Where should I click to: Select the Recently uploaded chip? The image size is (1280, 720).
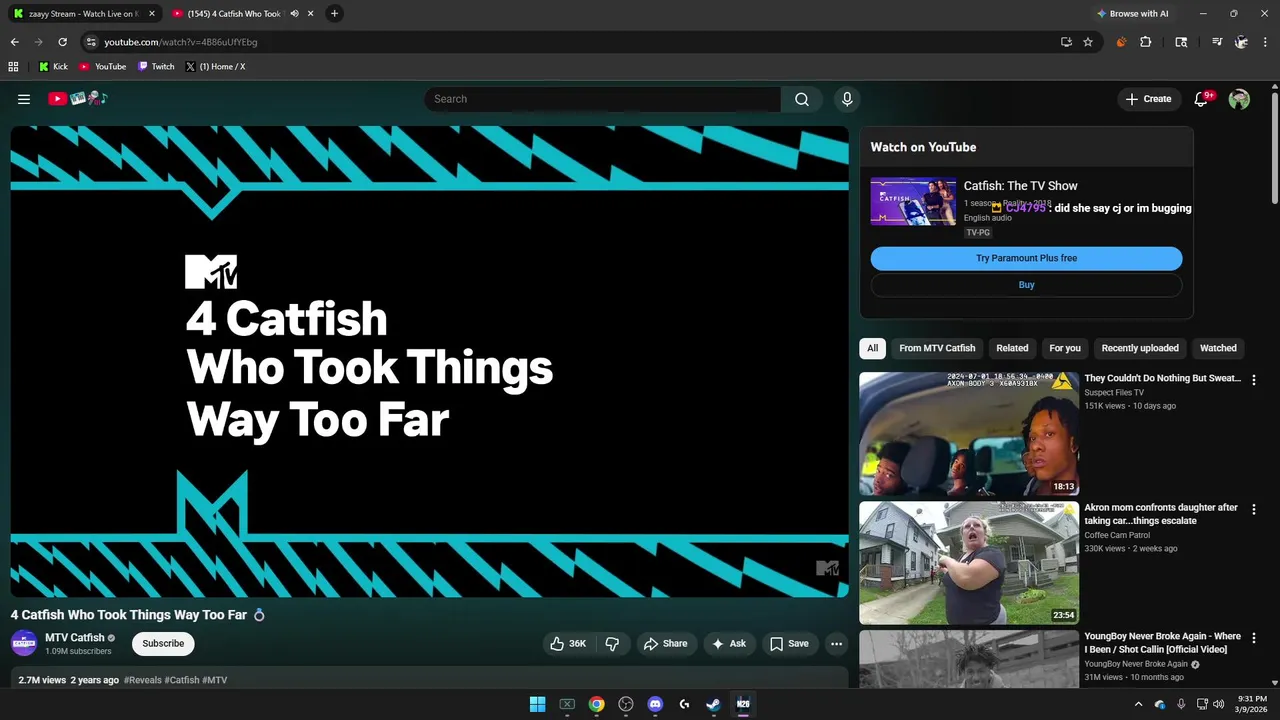click(x=1140, y=348)
